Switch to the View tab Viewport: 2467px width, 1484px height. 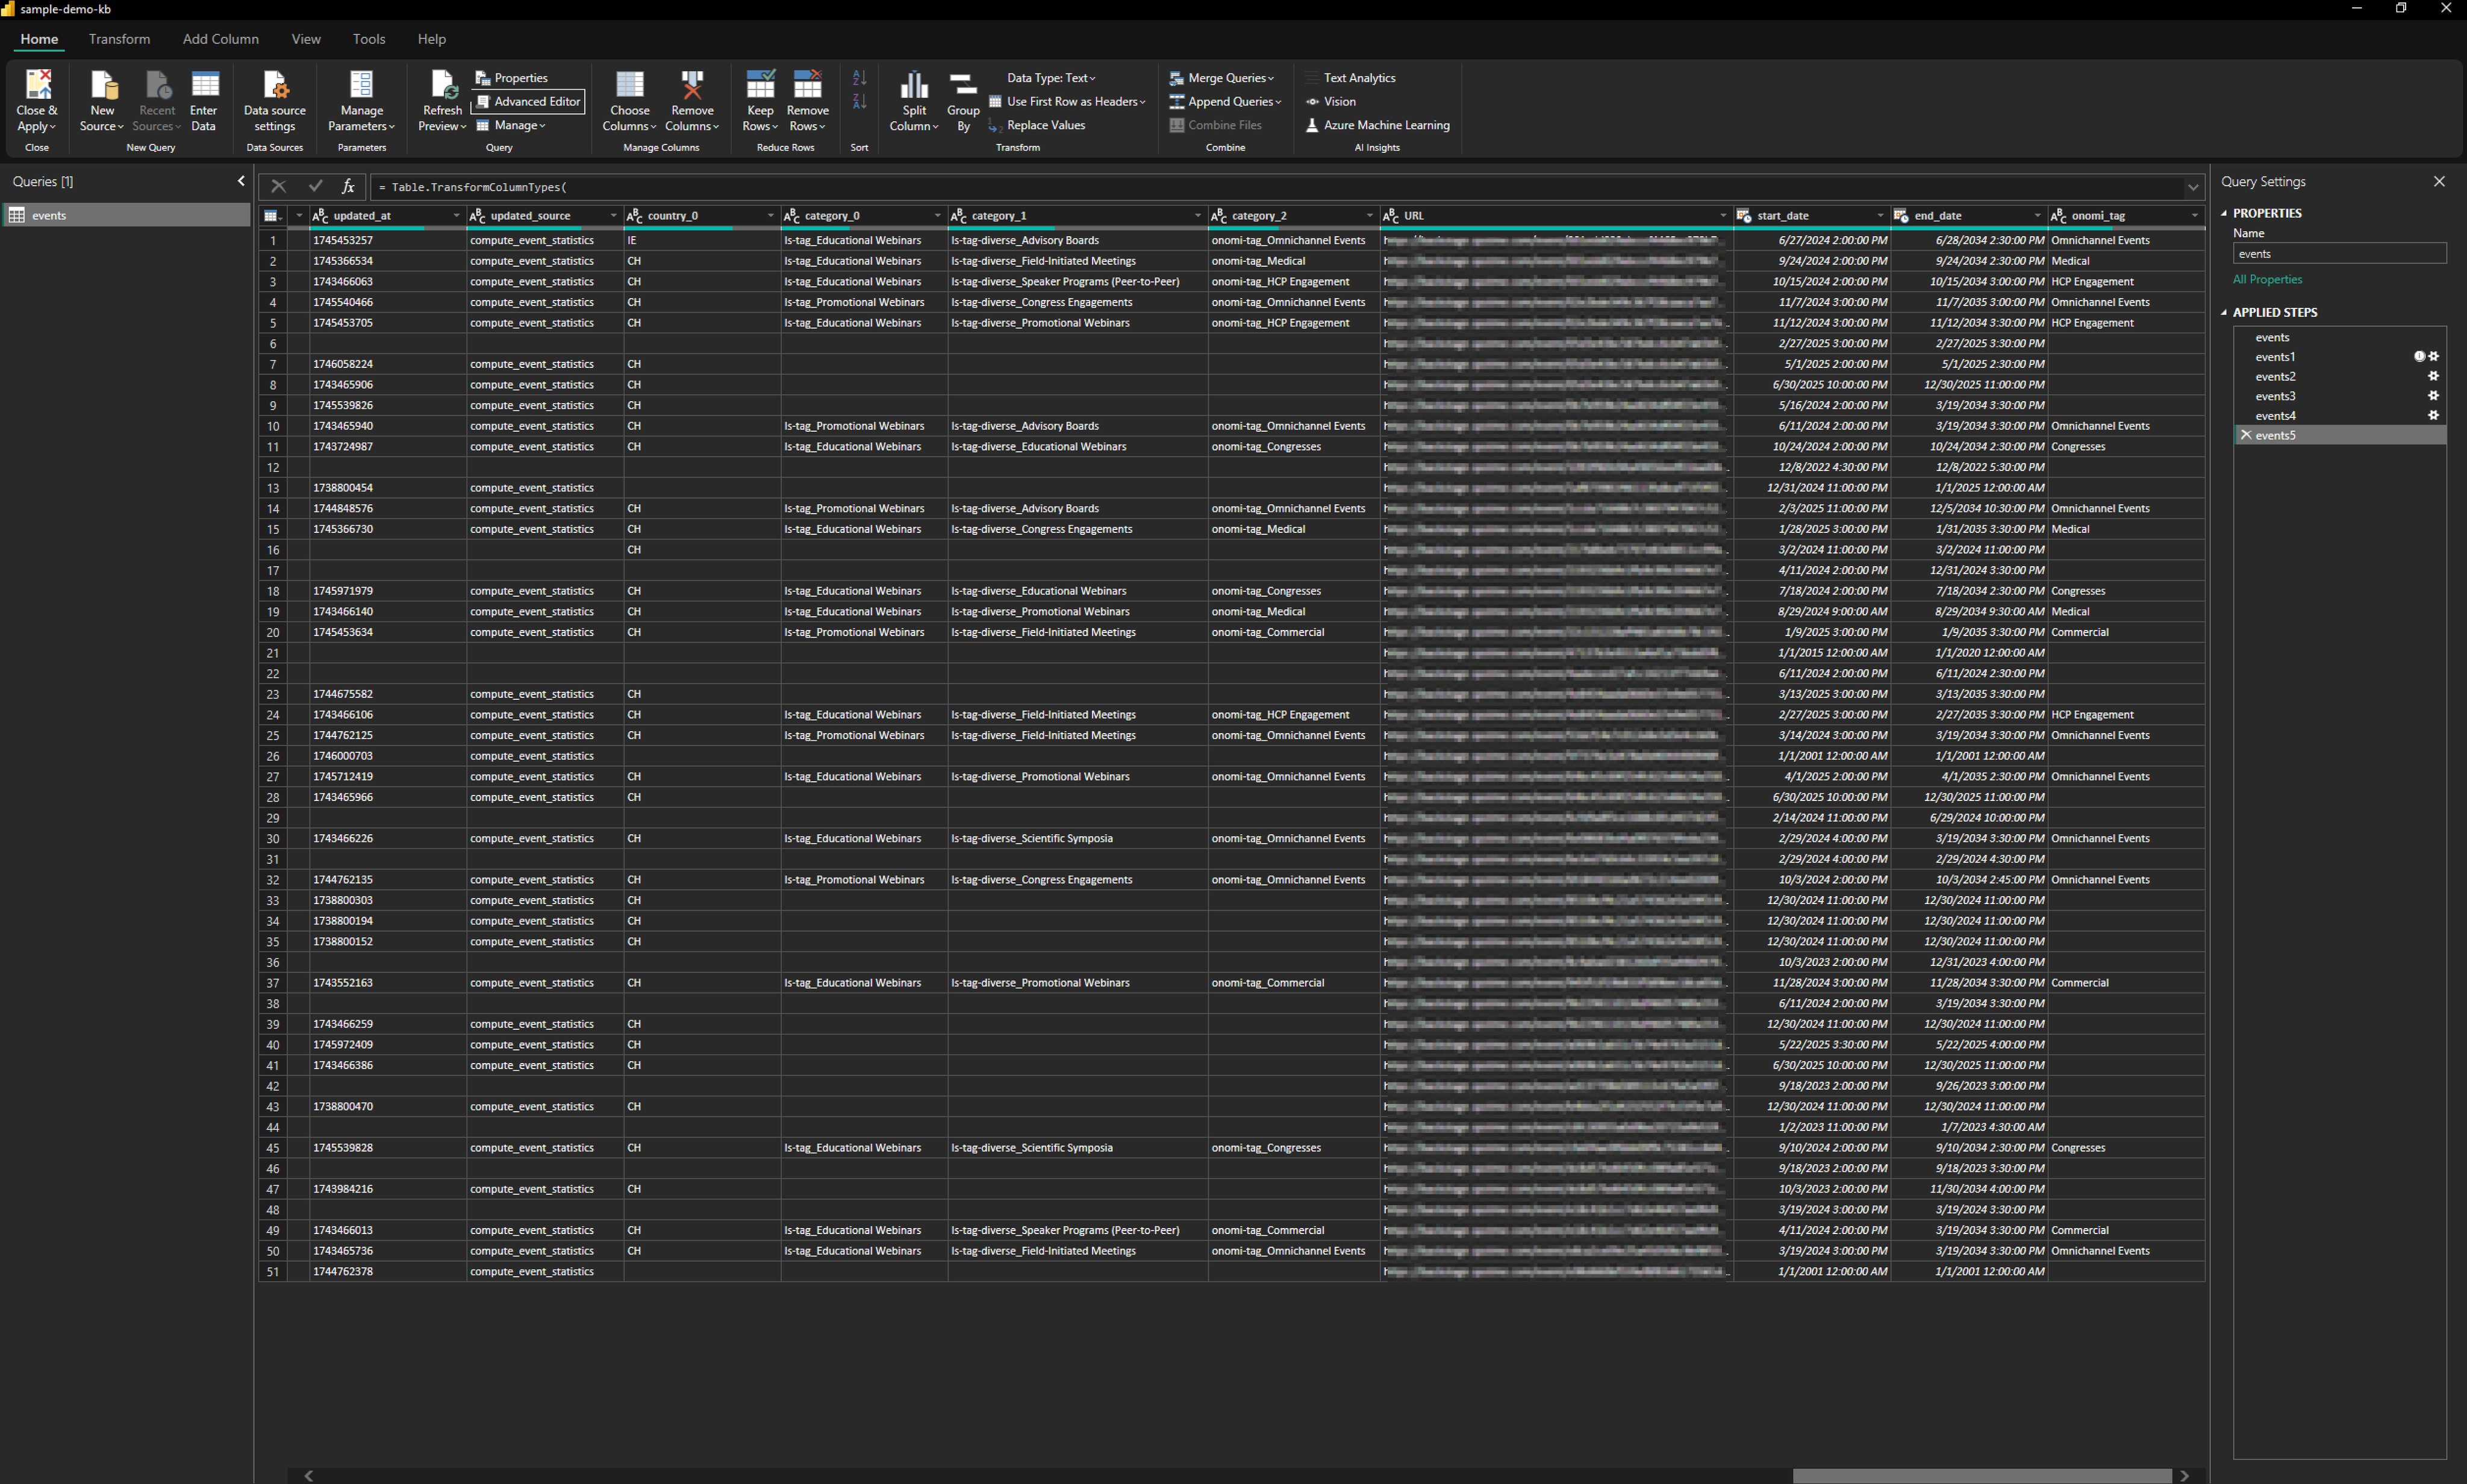click(306, 39)
